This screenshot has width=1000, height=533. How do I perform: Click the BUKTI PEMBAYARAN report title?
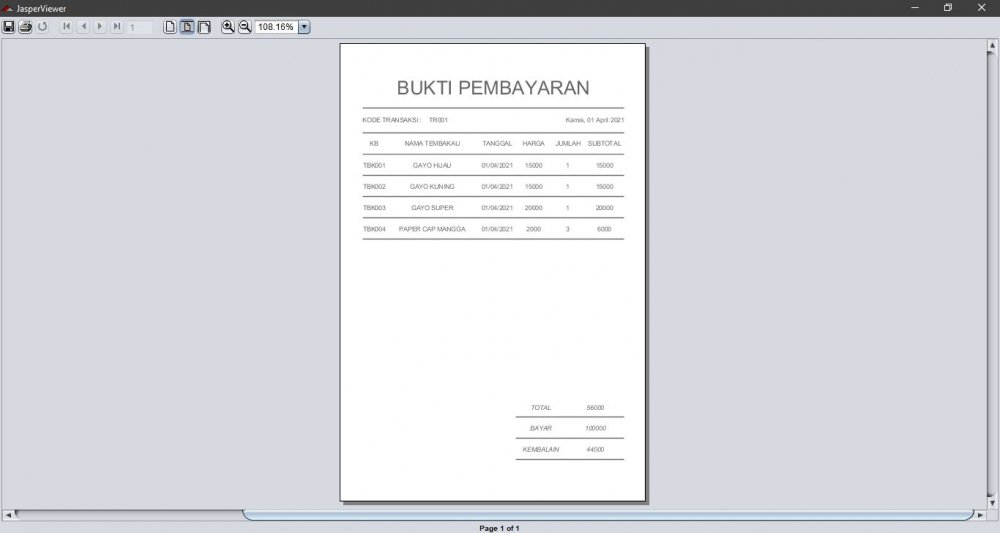point(493,88)
